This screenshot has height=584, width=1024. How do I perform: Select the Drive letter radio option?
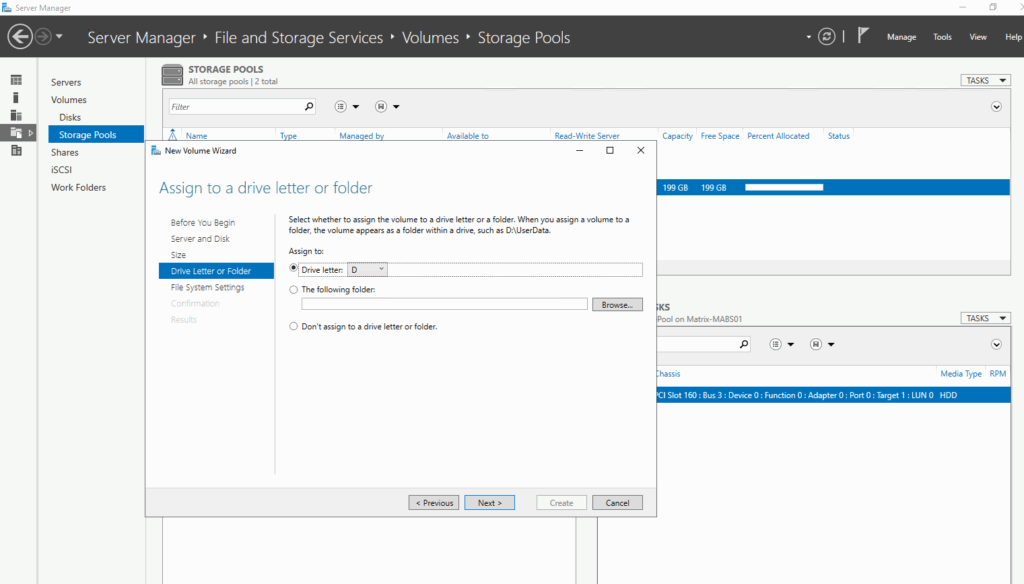click(293, 268)
